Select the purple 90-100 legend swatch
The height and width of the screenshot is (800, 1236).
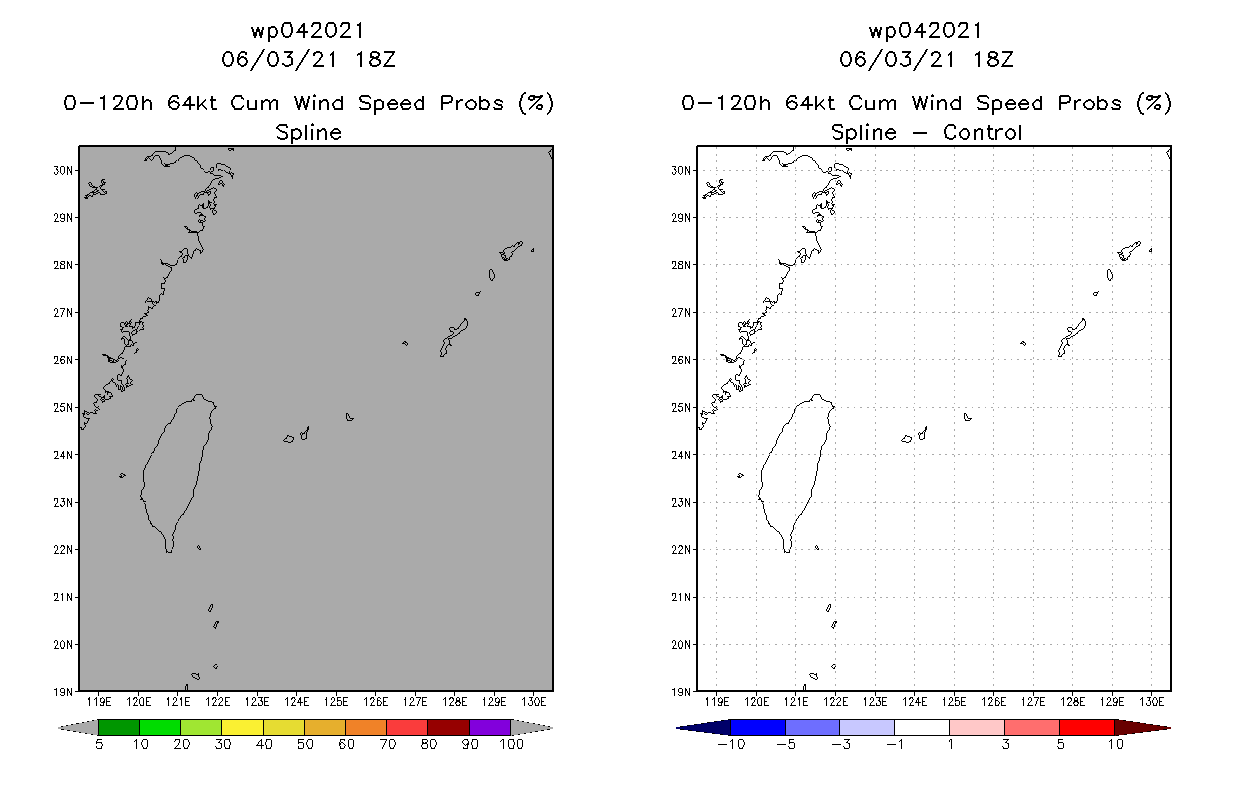coord(490,727)
